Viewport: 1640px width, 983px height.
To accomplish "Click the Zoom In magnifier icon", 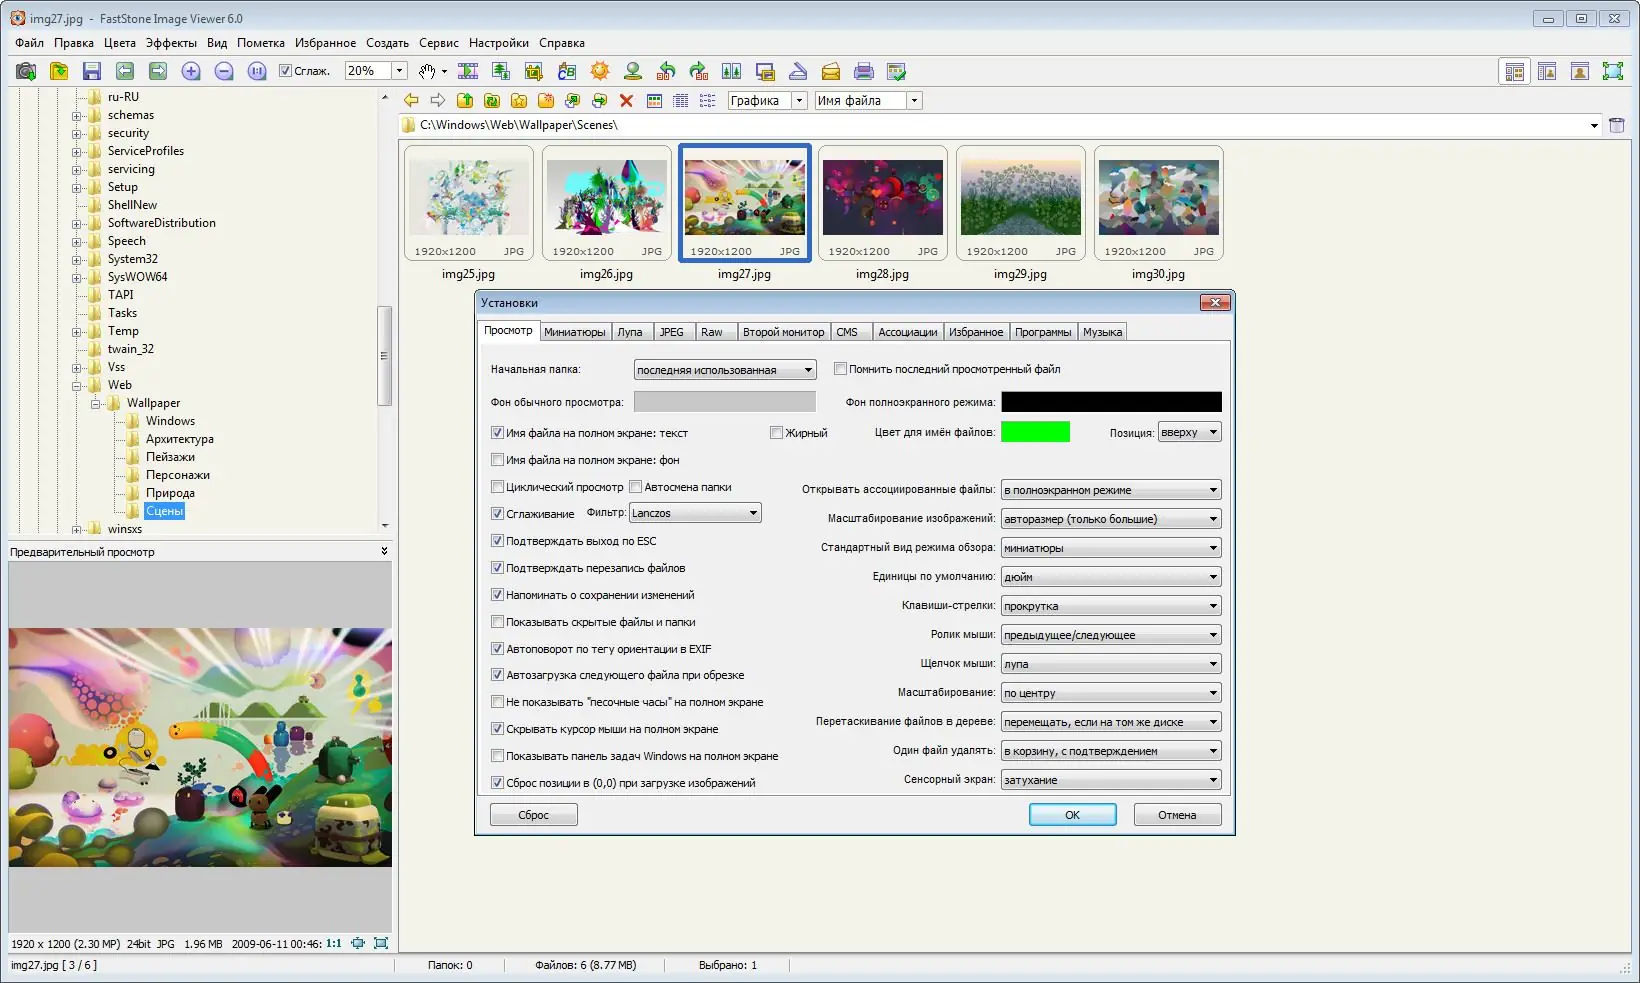I will click(191, 71).
